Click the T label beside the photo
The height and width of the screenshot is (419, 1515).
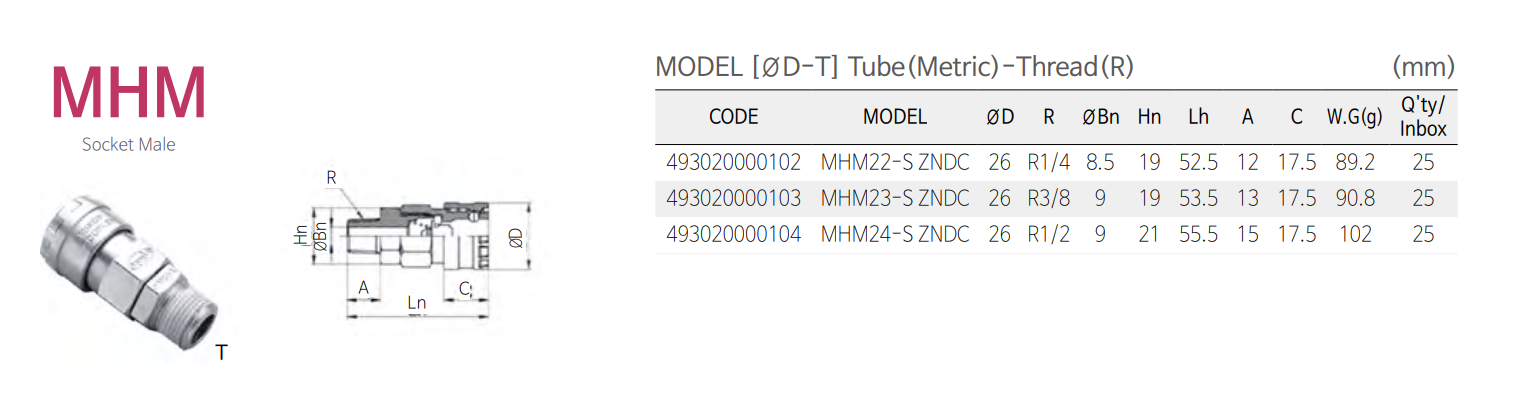[221, 352]
